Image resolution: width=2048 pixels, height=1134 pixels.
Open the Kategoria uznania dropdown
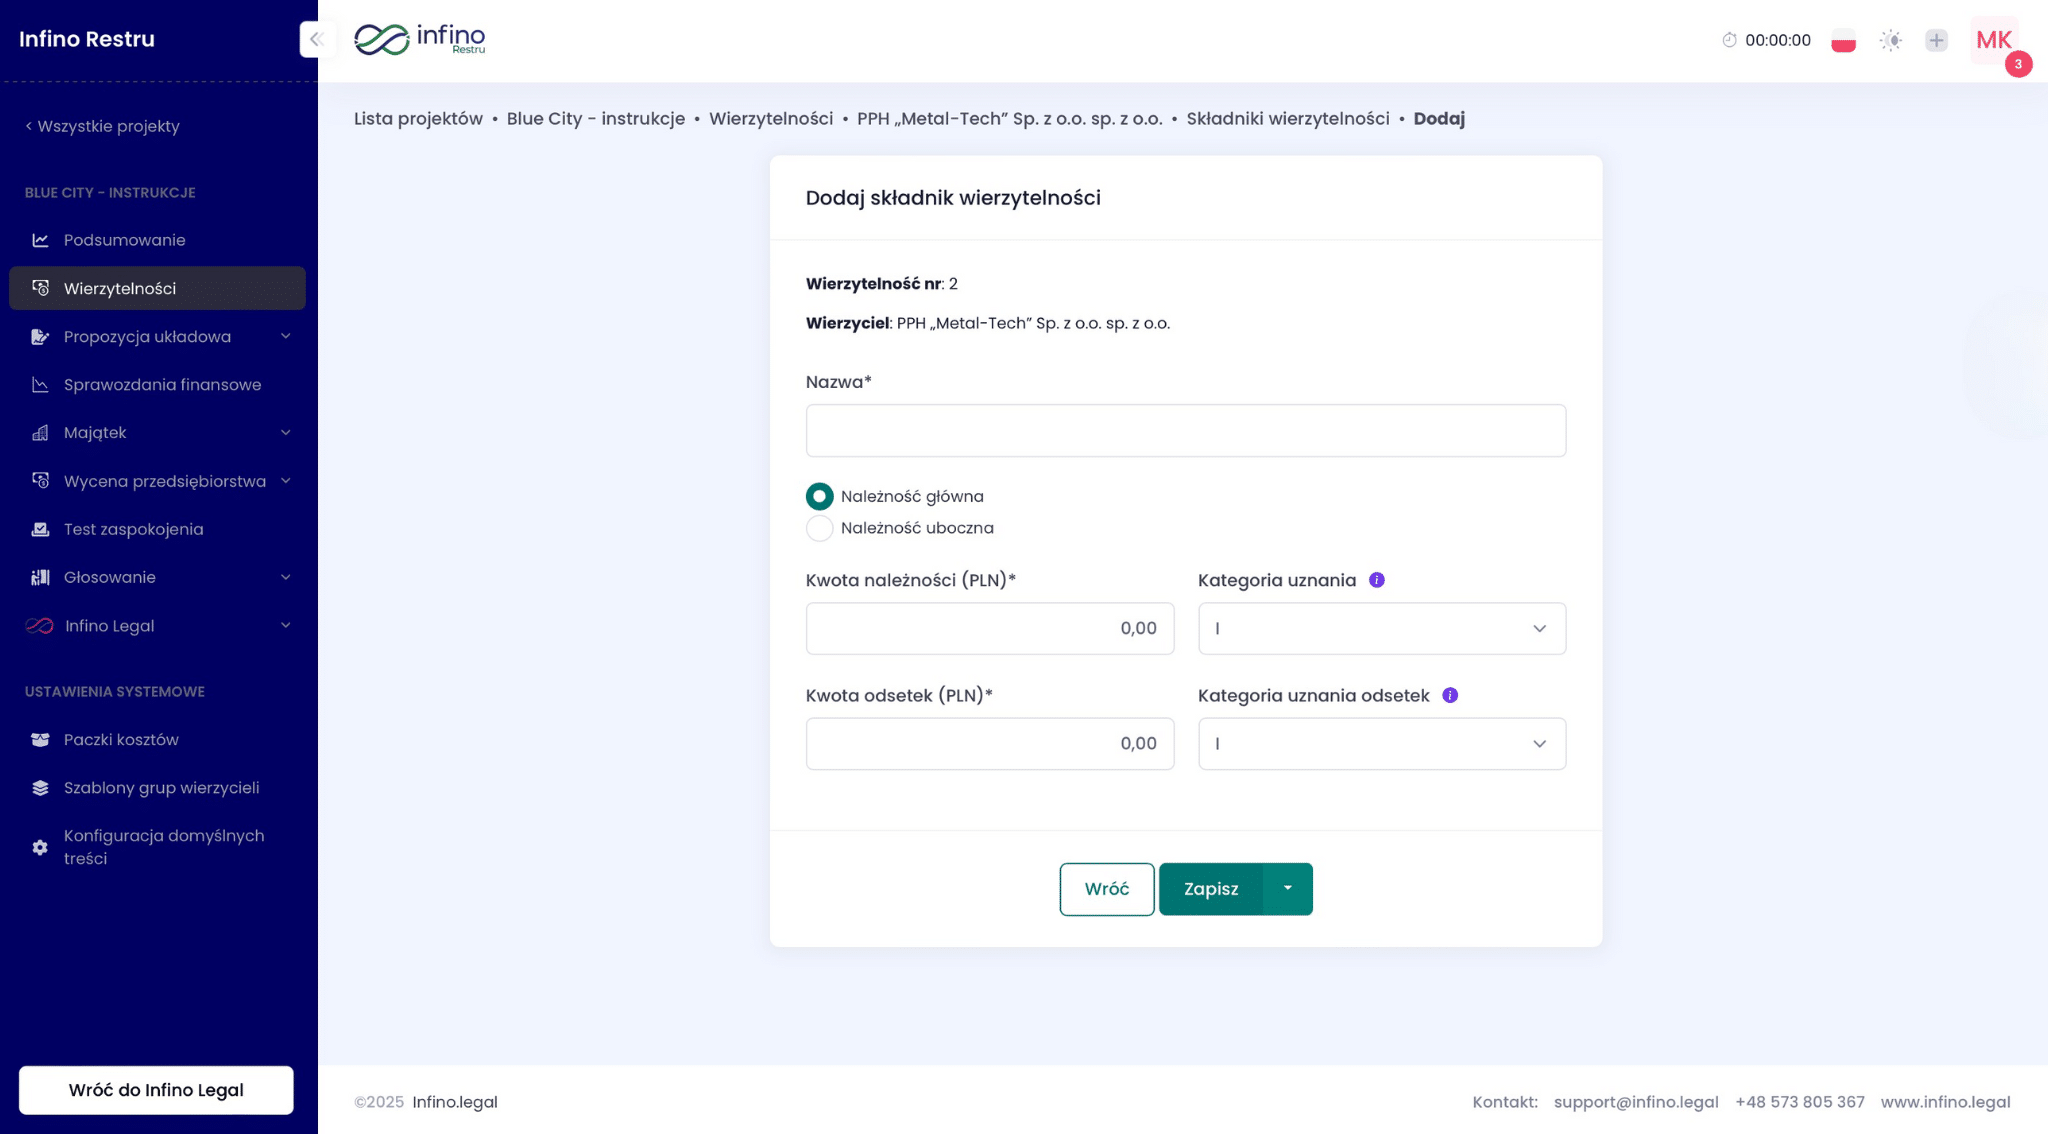coord(1381,629)
